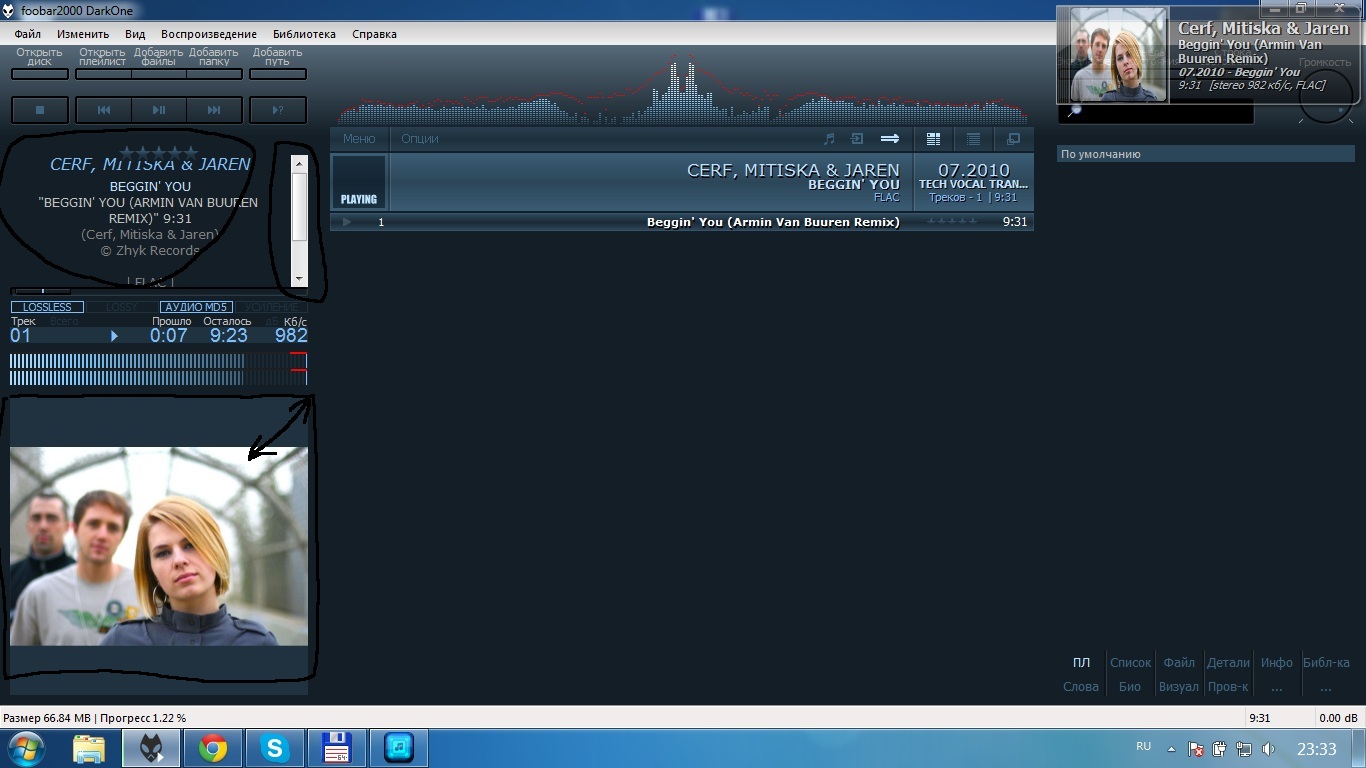Click the tray icon with red X
The image size is (1366, 768).
1196,749
